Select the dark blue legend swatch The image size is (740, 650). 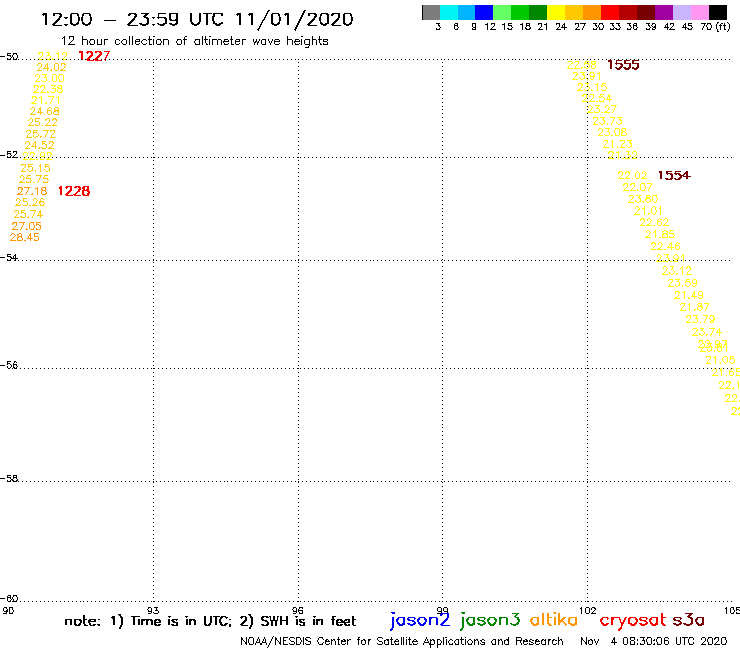tap(484, 12)
